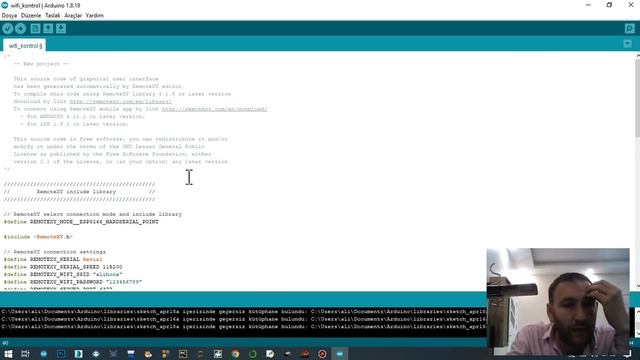Click the line with REMOTEXY_WIFI_PASSWORD

pyautogui.click(x=73, y=282)
